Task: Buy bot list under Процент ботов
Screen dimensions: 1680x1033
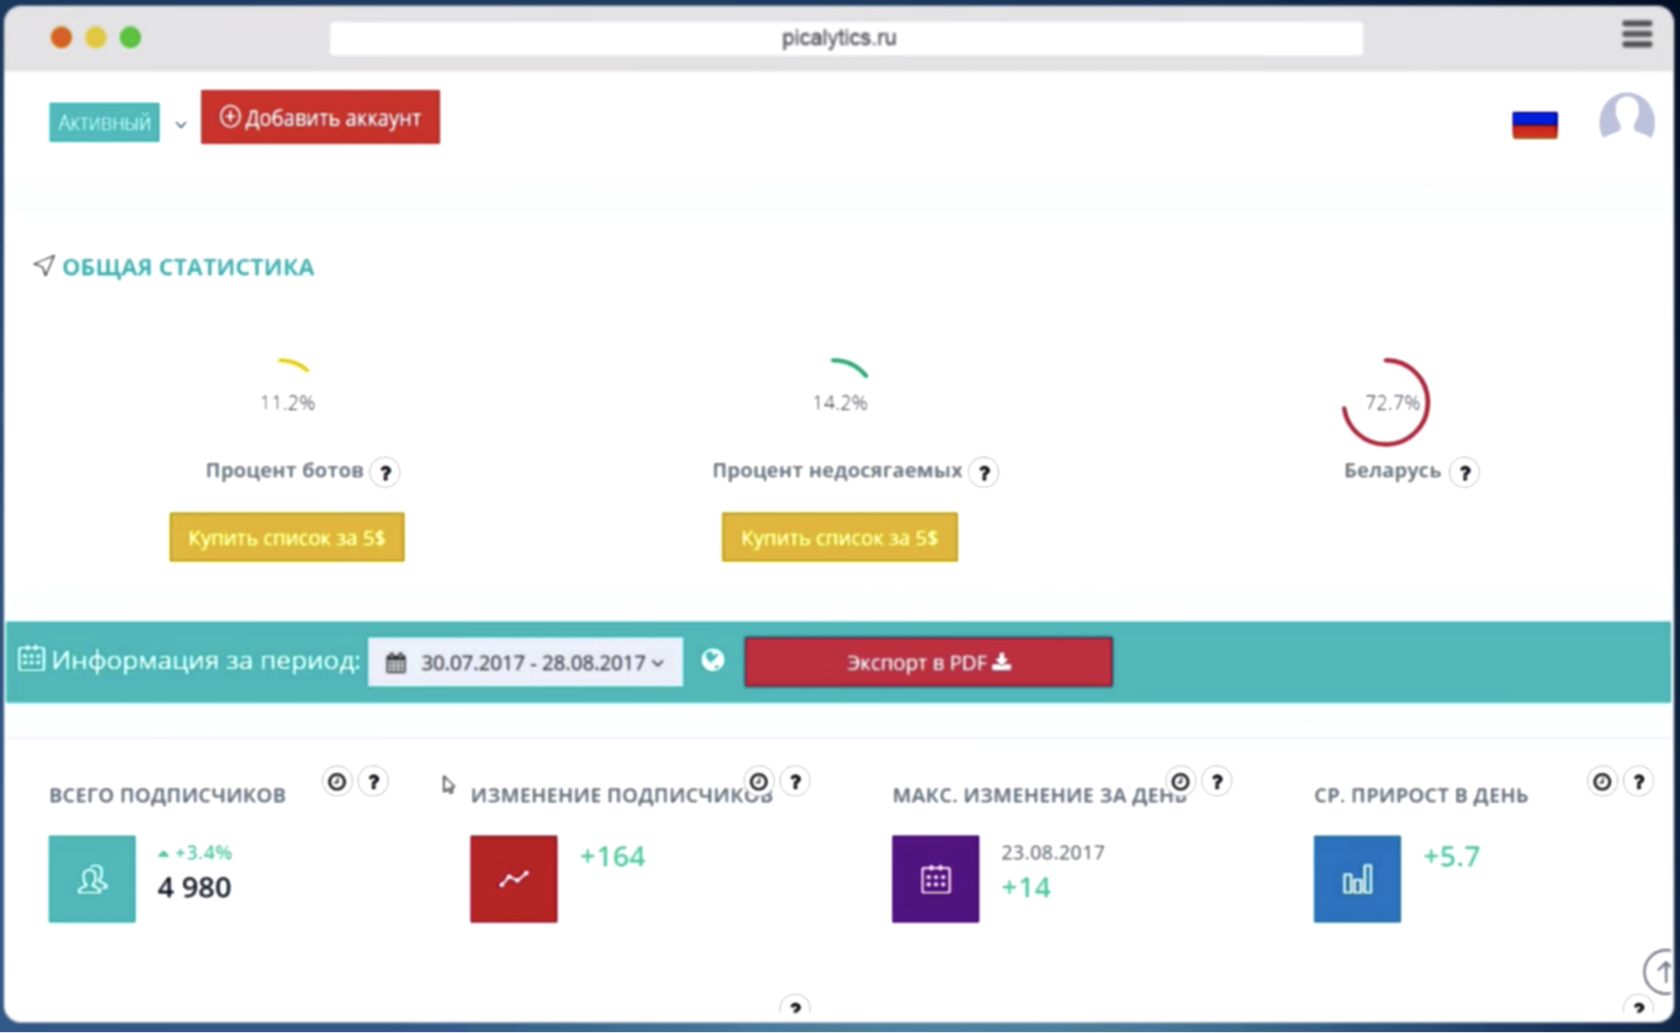Action: coord(287,537)
